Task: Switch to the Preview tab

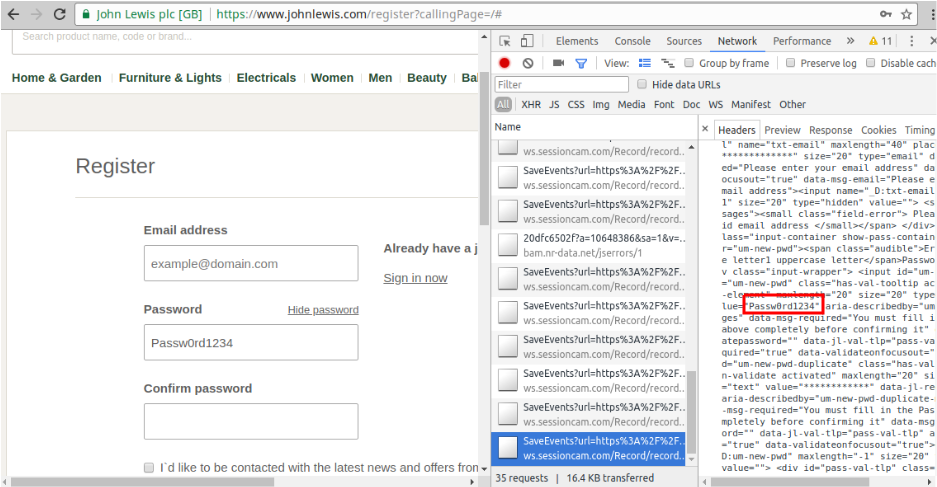Action: tap(782, 130)
